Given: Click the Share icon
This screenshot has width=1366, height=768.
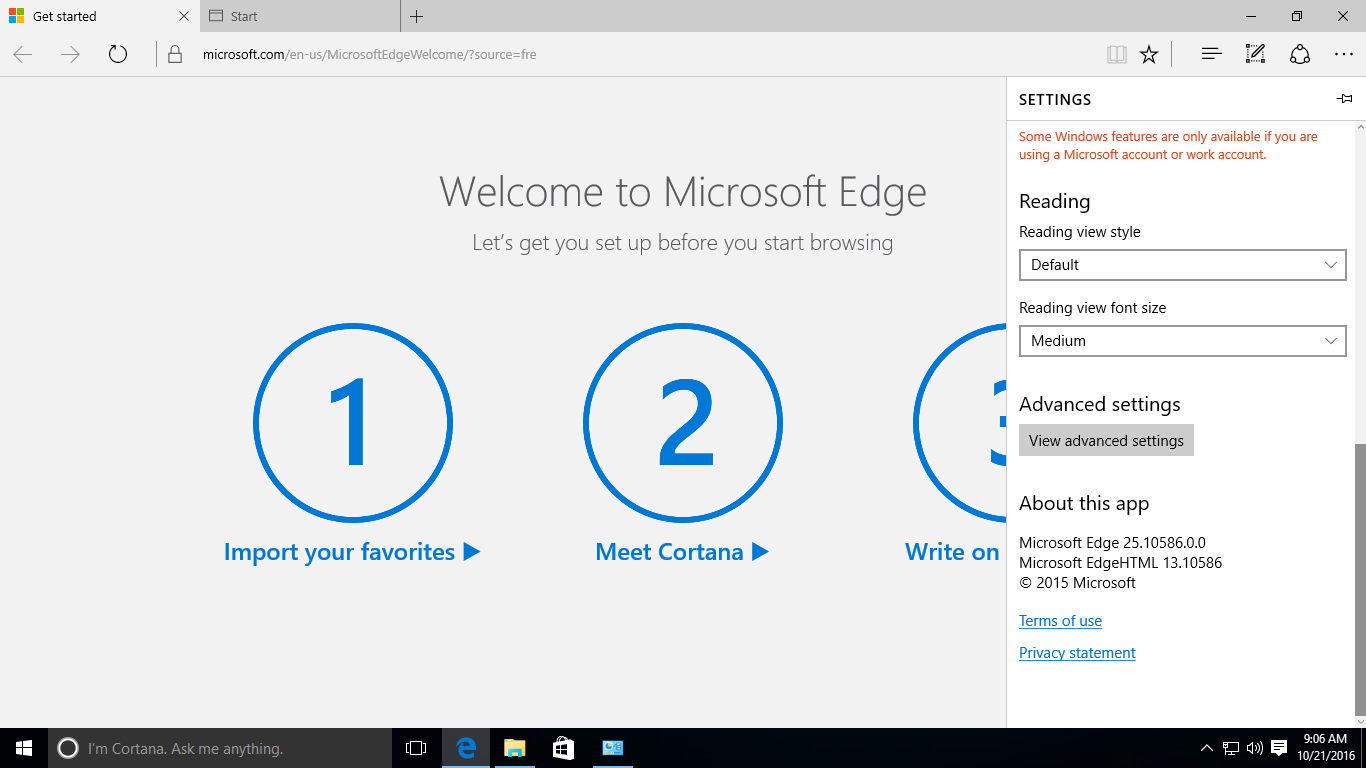Looking at the screenshot, I should click(1300, 55).
